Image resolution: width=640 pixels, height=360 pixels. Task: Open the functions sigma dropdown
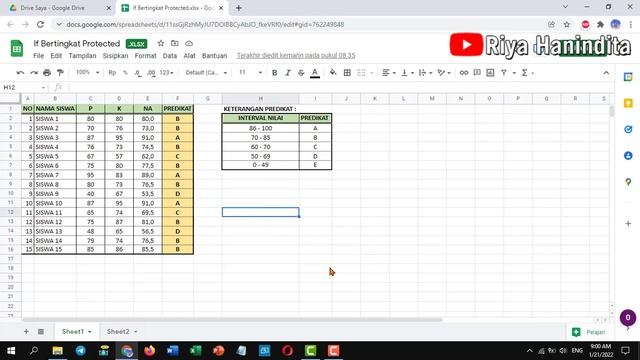(x=527, y=73)
